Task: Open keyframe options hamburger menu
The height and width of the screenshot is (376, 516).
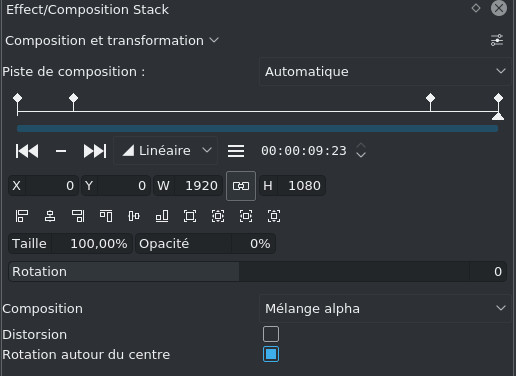Action: coord(236,151)
